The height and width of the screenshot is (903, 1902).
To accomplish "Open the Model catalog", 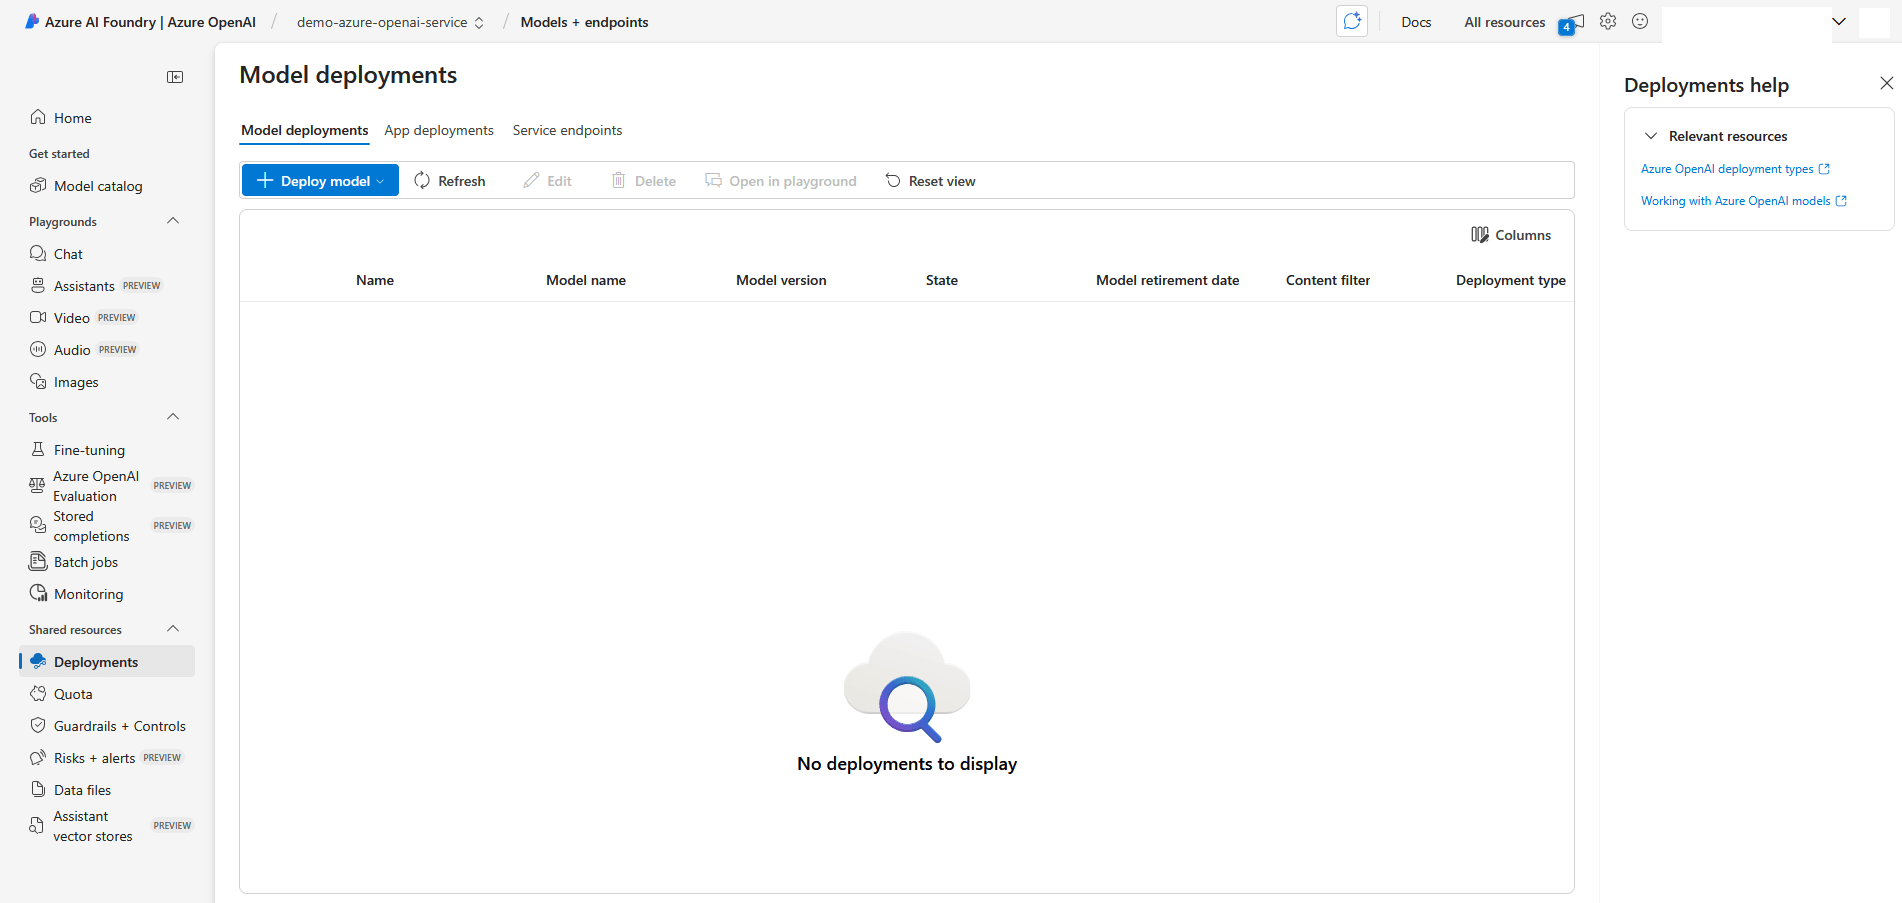I will click(96, 186).
